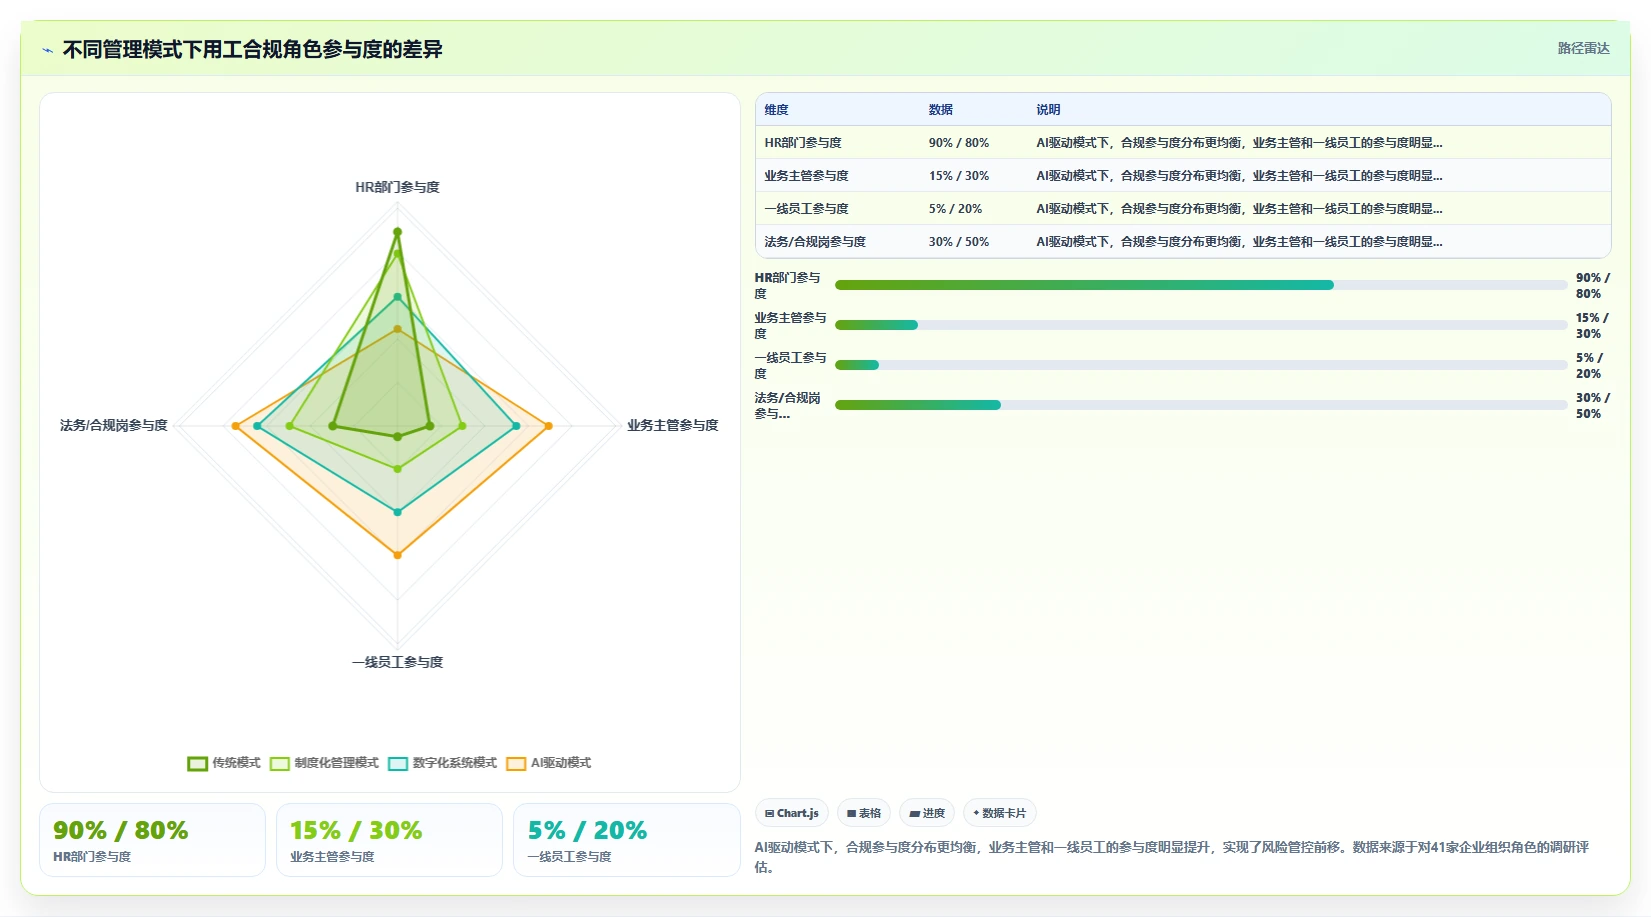Select the 进度 tag chip
This screenshot has width=1651, height=917.
pyautogui.click(x=927, y=813)
